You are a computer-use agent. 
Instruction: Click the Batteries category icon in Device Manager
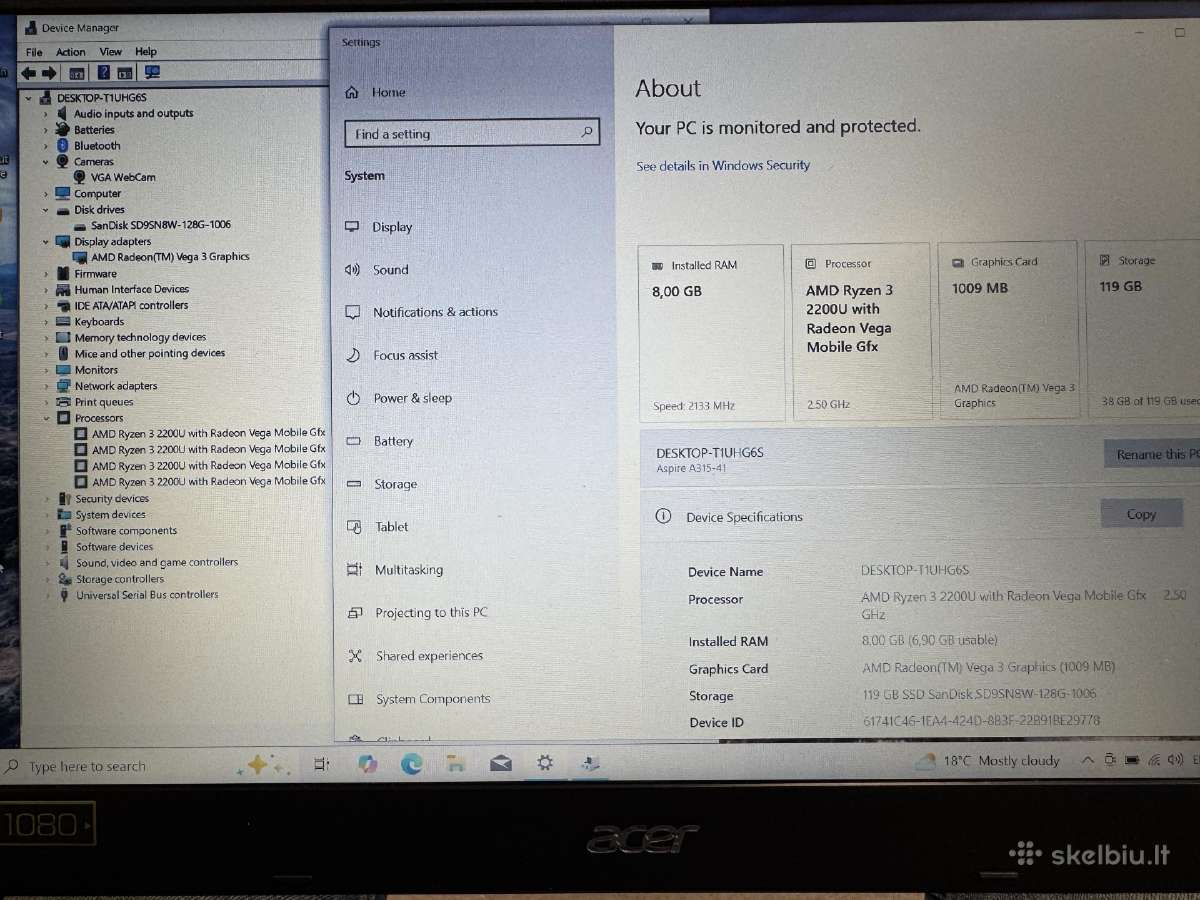(x=64, y=130)
